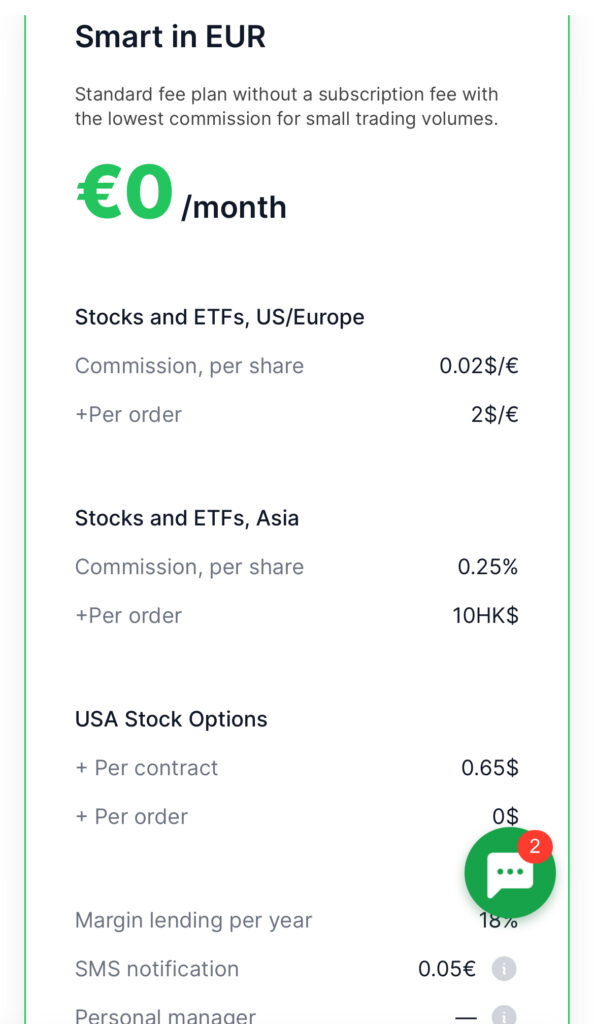Show info for SMS notification fee

click(504, 968)
